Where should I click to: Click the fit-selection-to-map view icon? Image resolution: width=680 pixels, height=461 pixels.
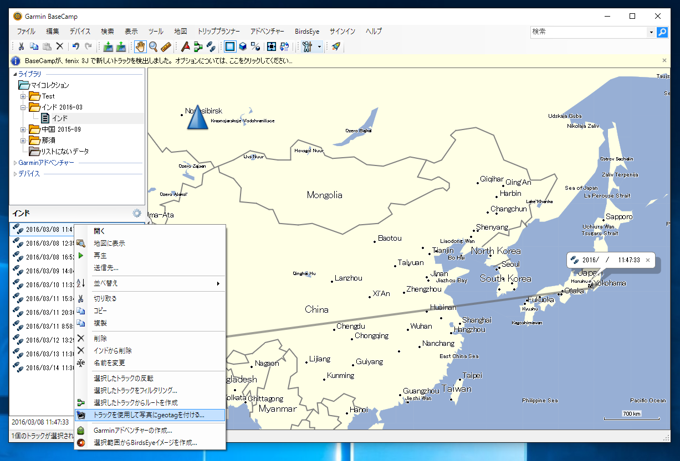[271, 46]
